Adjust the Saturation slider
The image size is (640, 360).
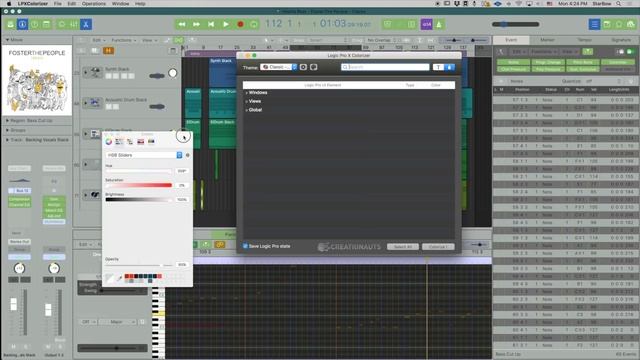(139, 185)
